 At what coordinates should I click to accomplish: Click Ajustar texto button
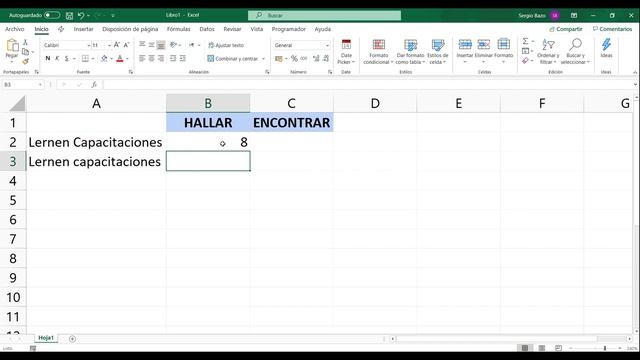tap(226, 45)
